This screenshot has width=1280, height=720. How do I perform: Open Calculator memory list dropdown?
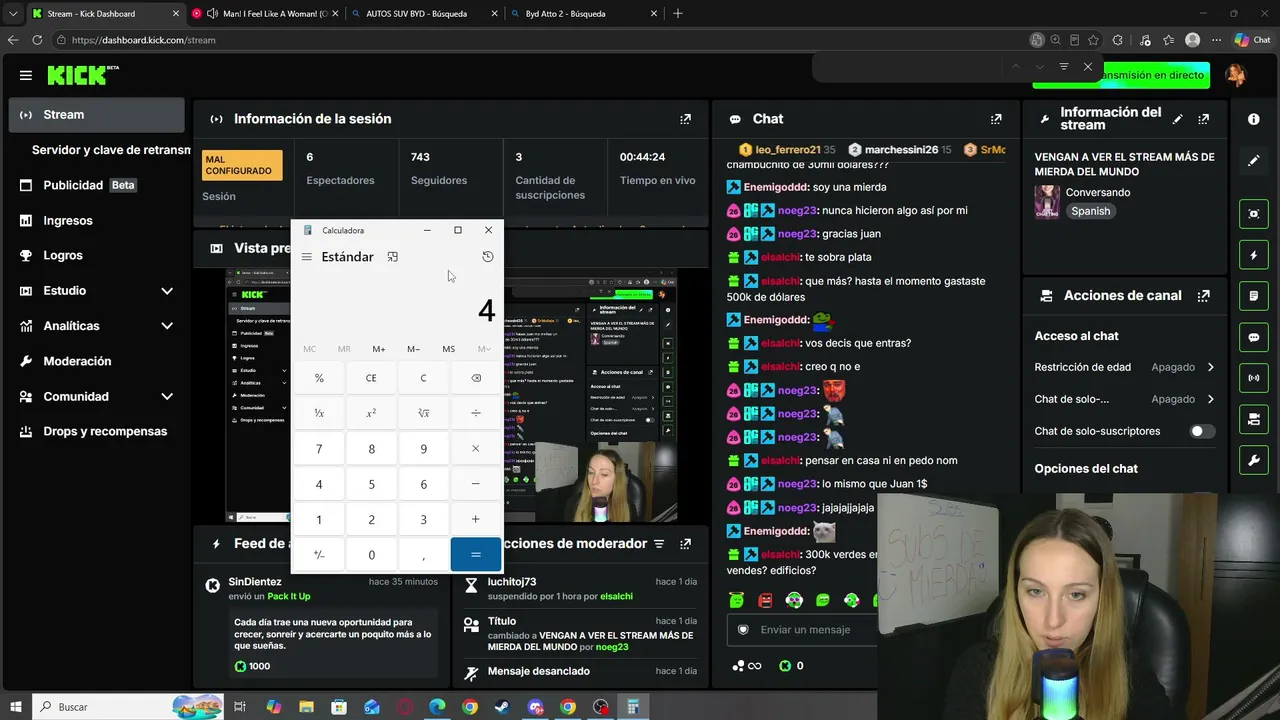484,349
